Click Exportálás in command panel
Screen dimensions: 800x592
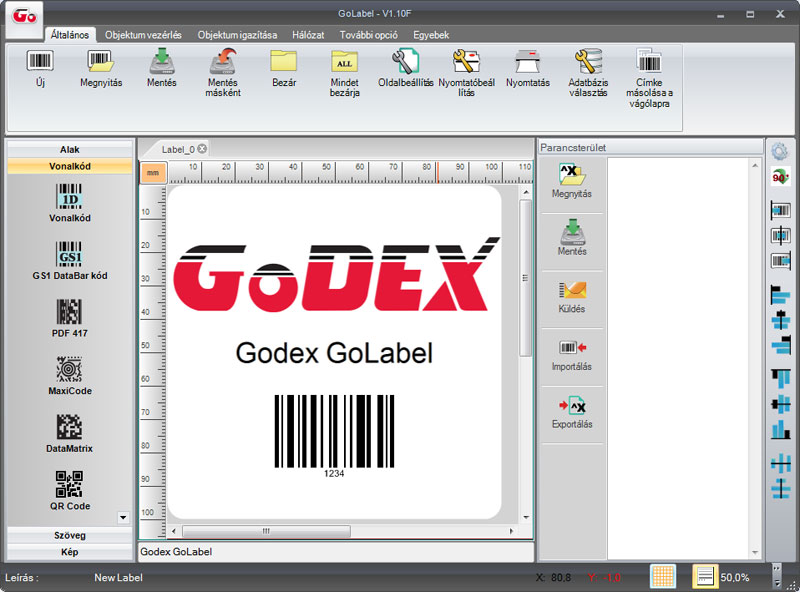tap(572, 412)
